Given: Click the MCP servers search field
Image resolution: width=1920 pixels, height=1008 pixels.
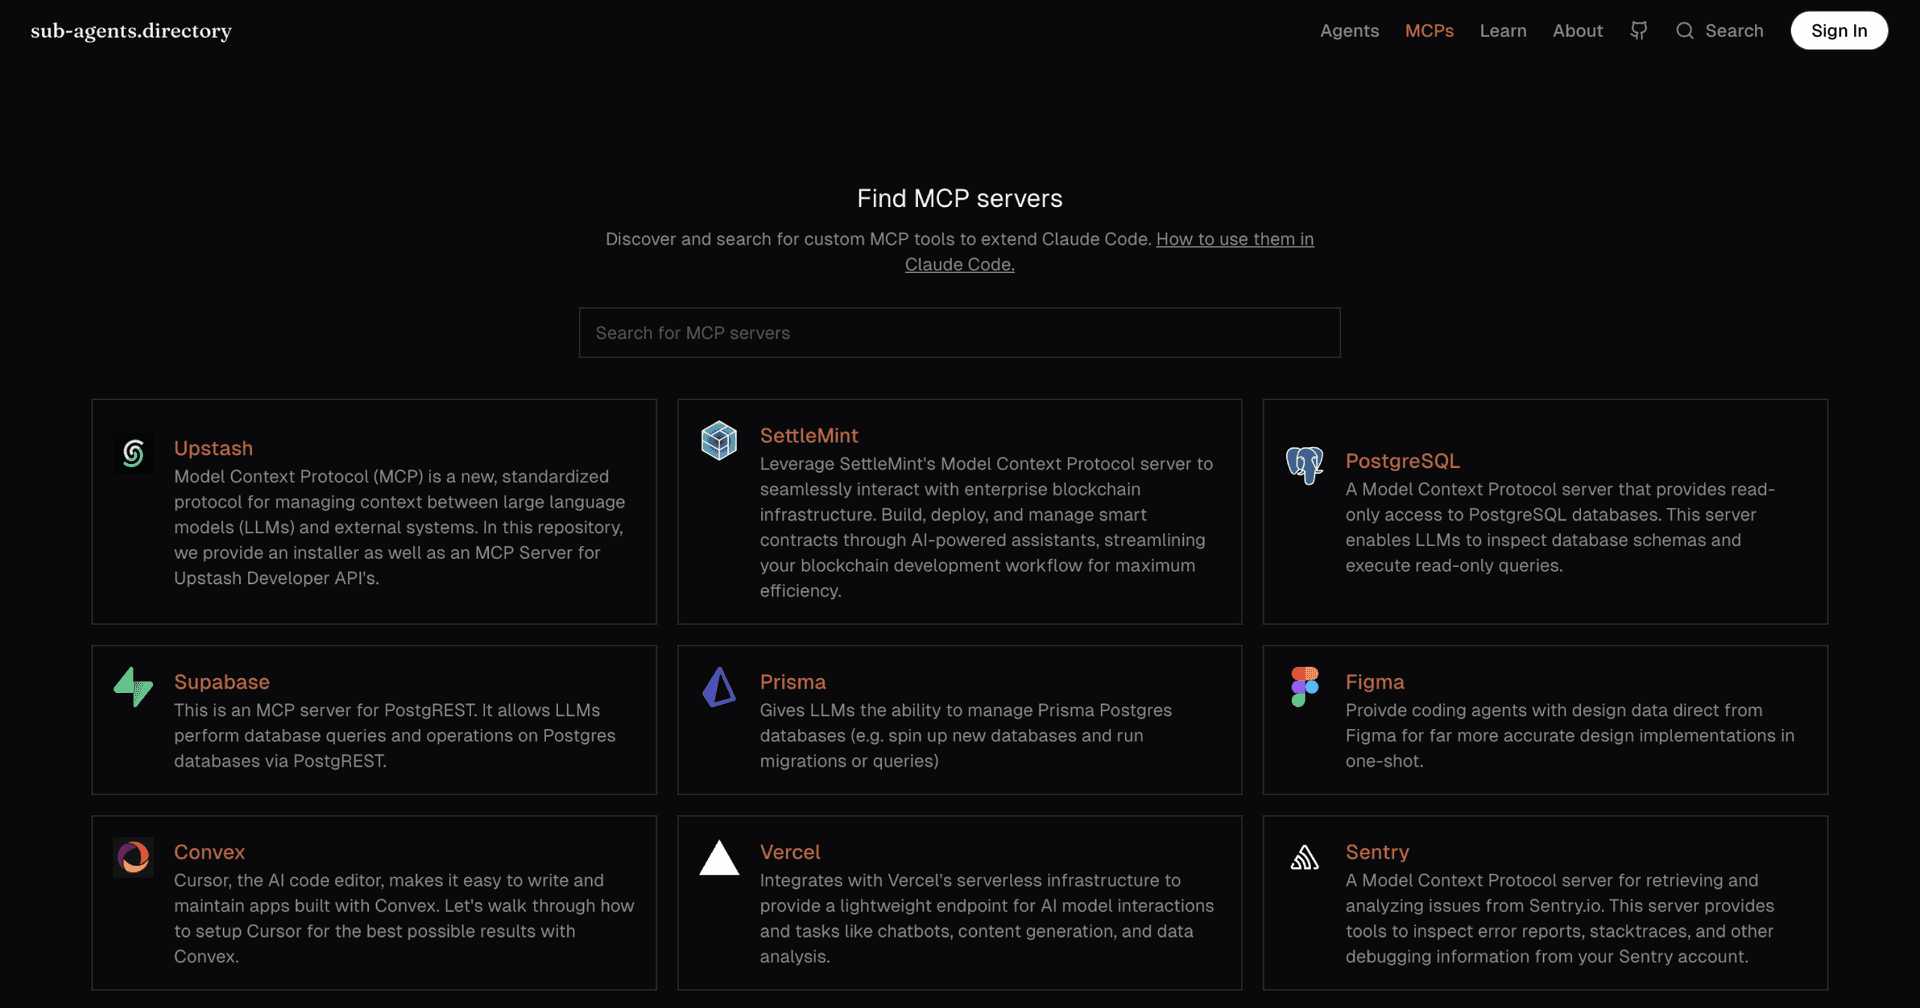Looking at the screenshot, I should click(959, 332).
